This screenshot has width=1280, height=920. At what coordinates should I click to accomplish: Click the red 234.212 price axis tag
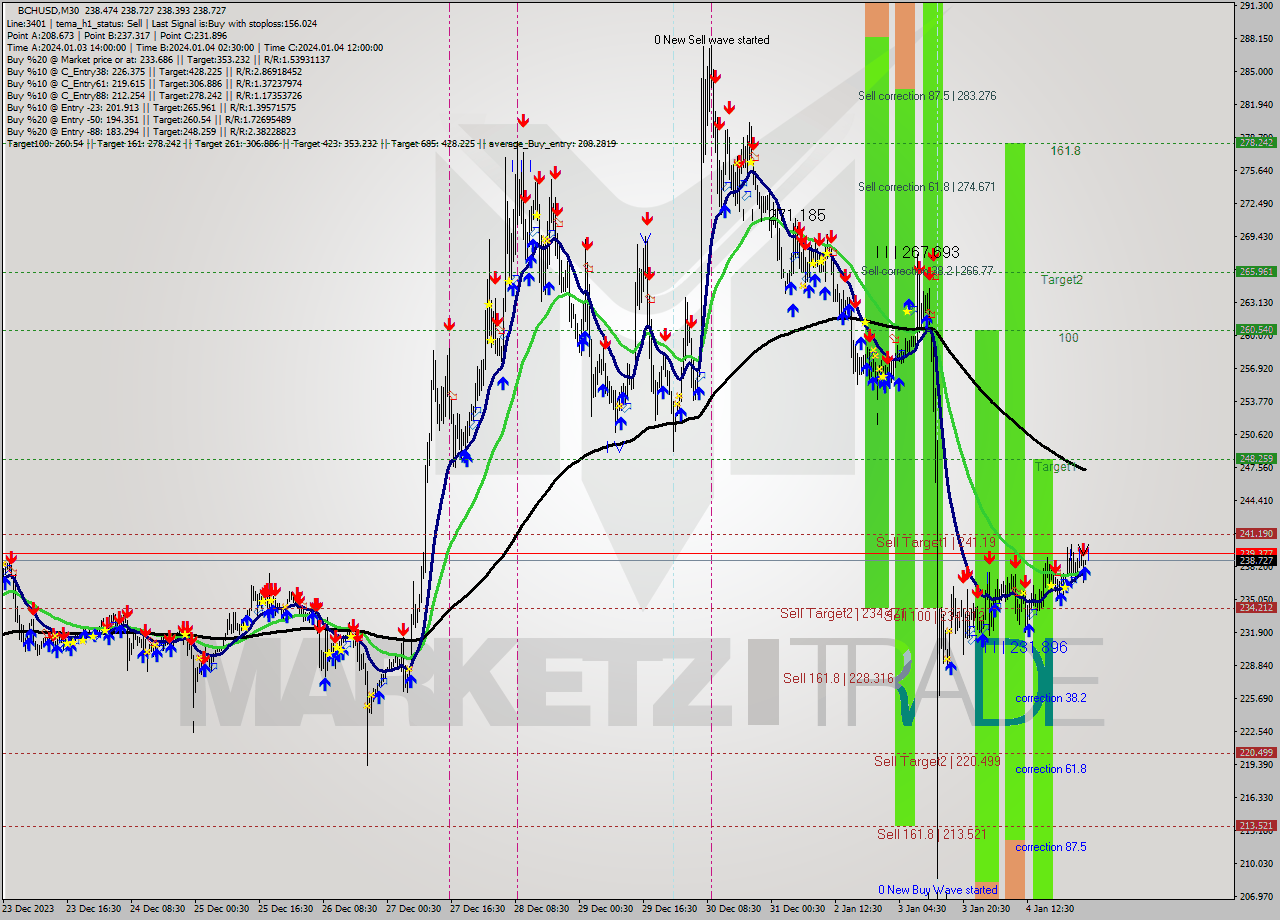click(1256, 607)
